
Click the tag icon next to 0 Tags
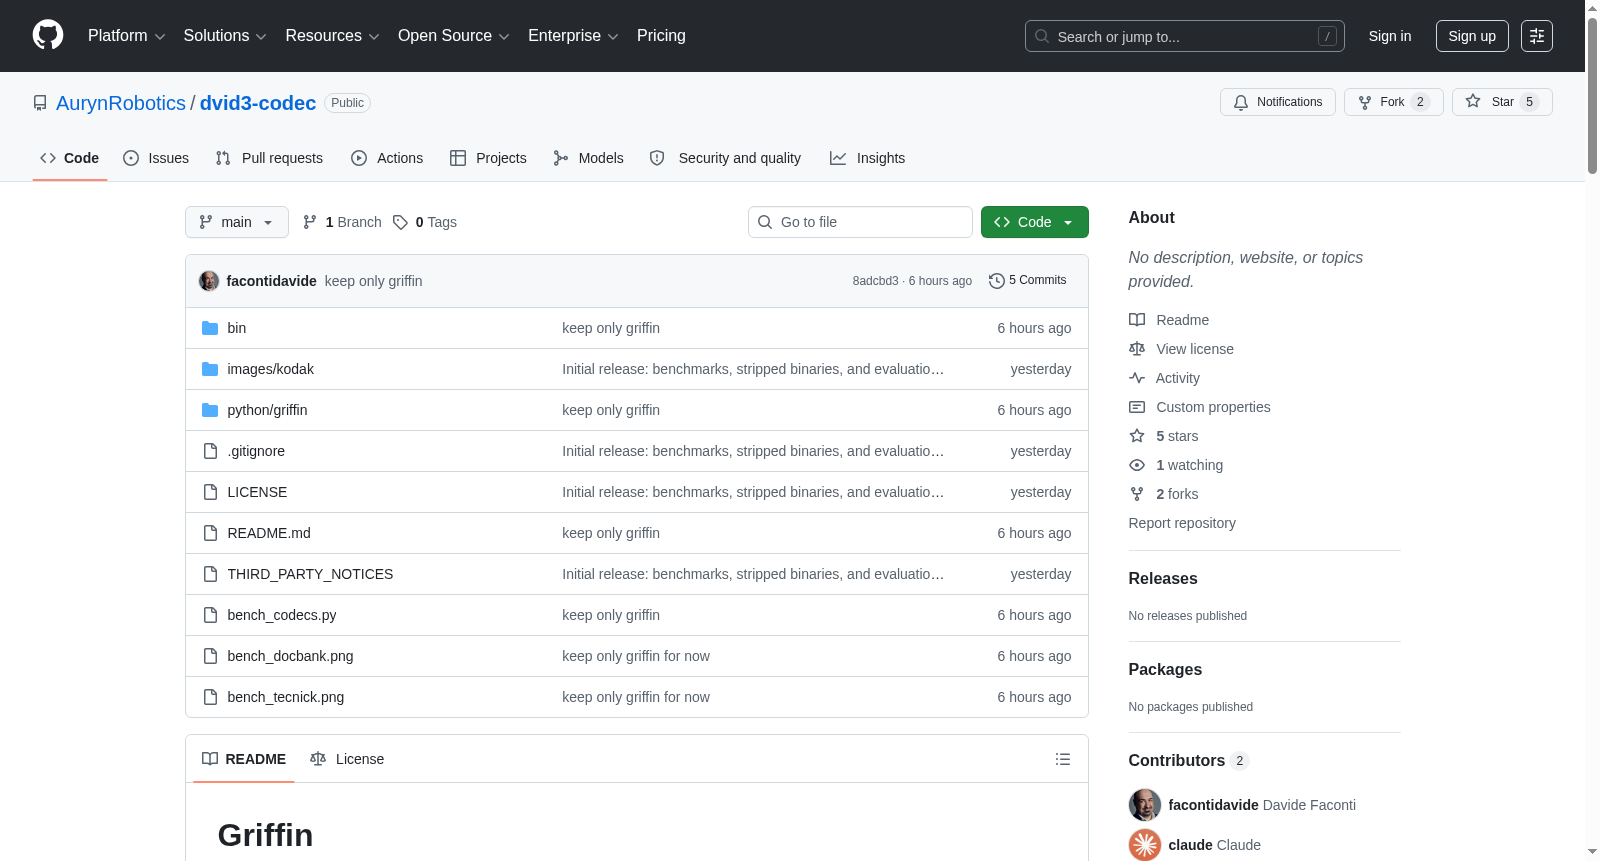tap(400, 222)
